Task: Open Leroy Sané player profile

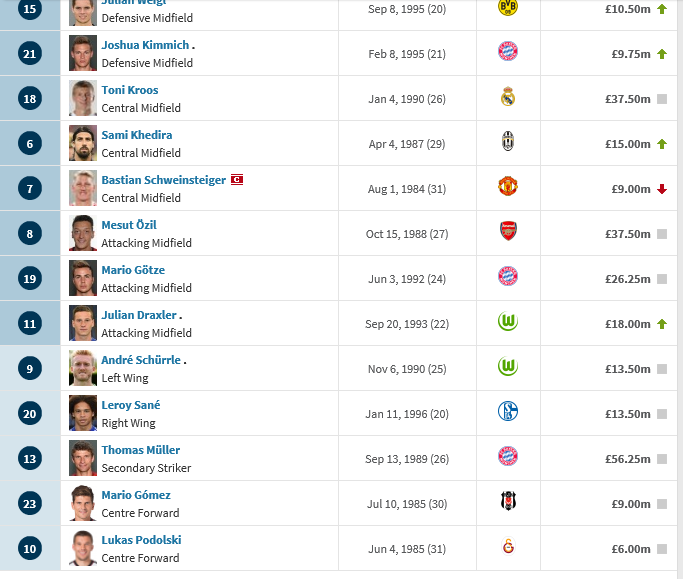Action: tap(131, 405)
